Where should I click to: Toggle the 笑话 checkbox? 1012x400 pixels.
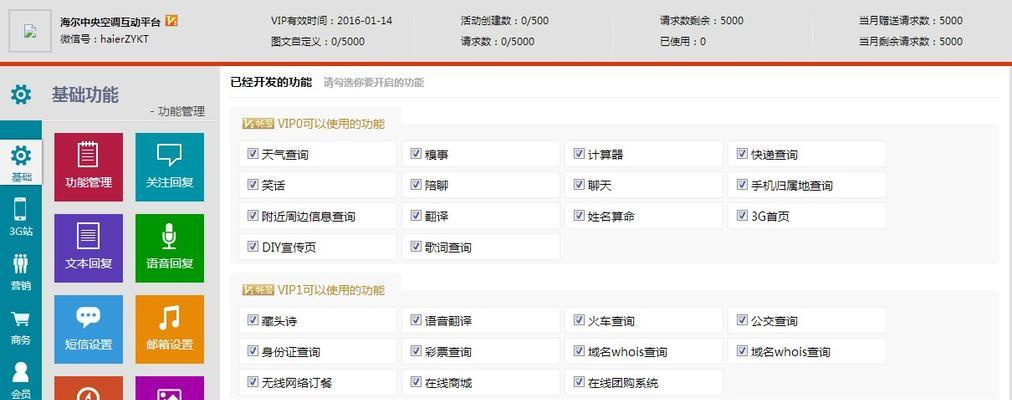252,185
